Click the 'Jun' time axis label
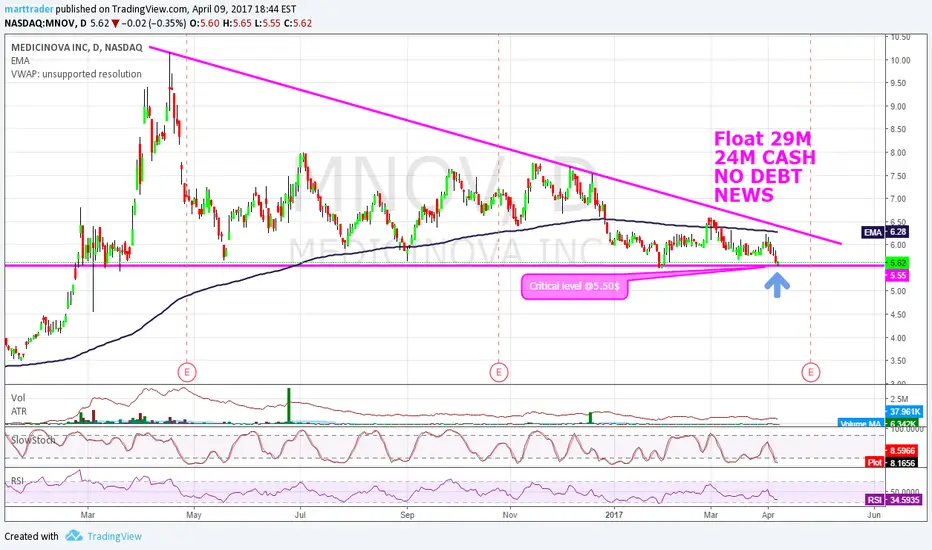Viewport: 932px width, 550px height. (874, 515)
